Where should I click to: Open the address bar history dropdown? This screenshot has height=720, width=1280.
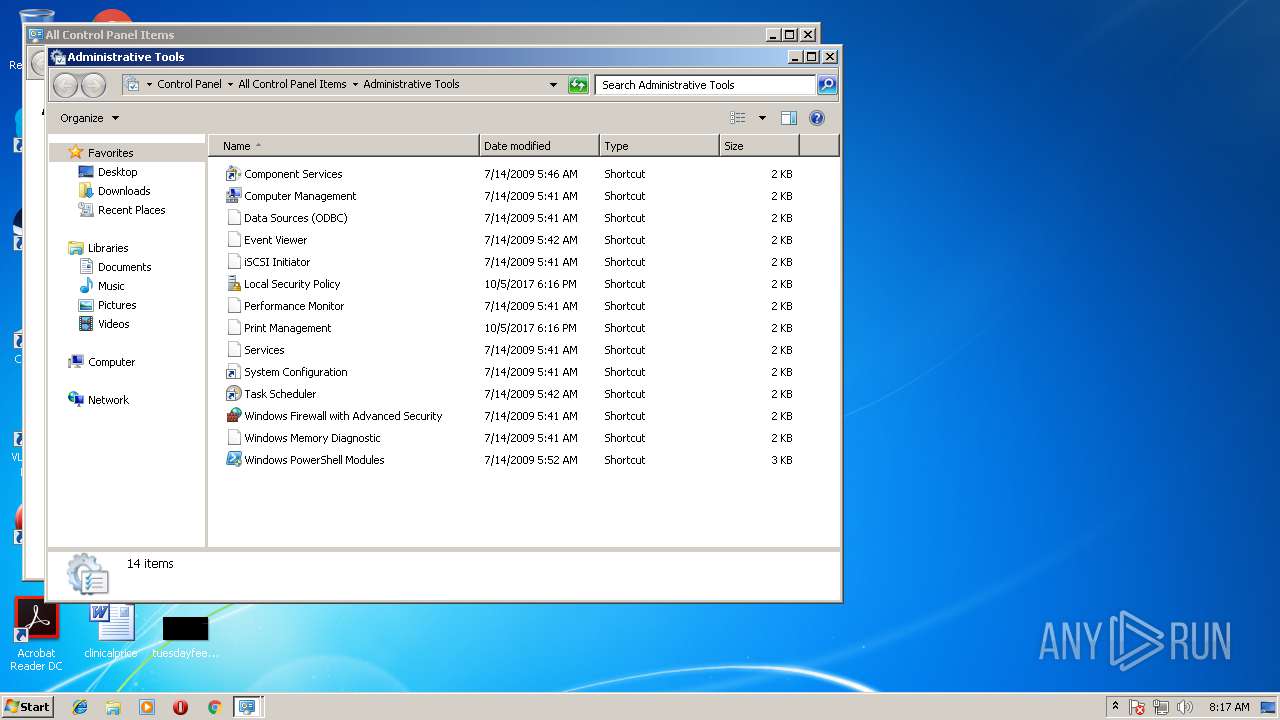point(553,85)
